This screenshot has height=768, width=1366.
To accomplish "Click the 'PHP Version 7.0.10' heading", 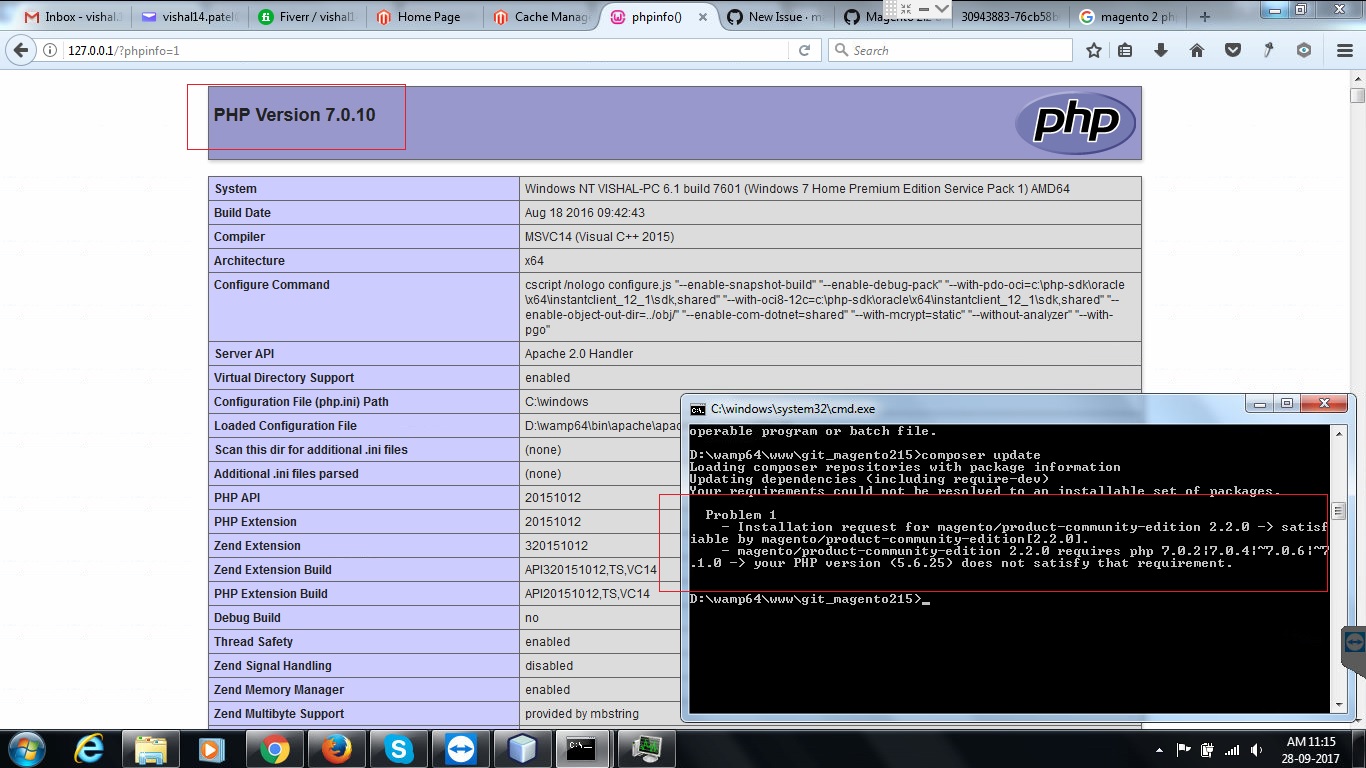I will tap(294, 115).
